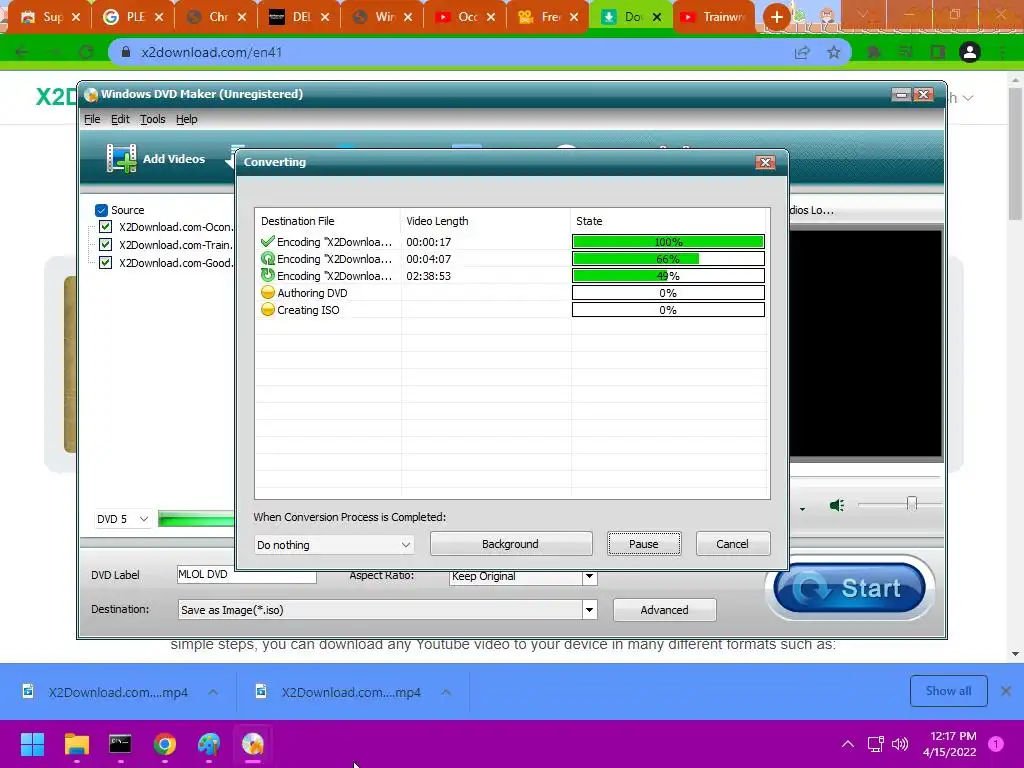The width and height of the screenshot is (1024, 768).
Task: Click the Add Videos toolbar icon
Action: coord(121,159)
